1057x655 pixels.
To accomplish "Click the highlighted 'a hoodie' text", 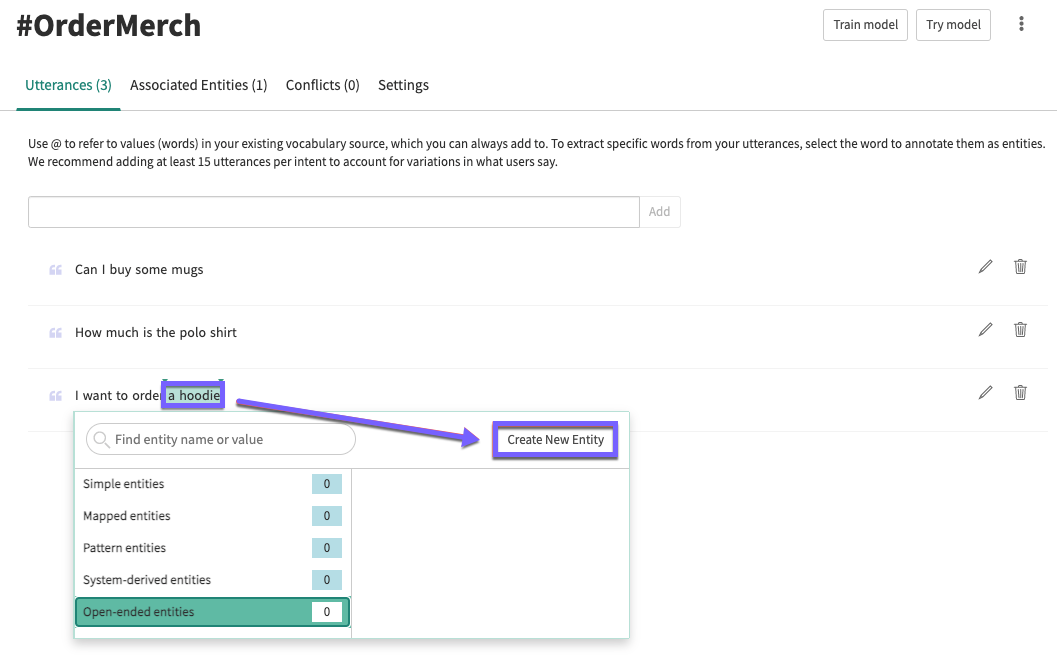I will (193, 396).
